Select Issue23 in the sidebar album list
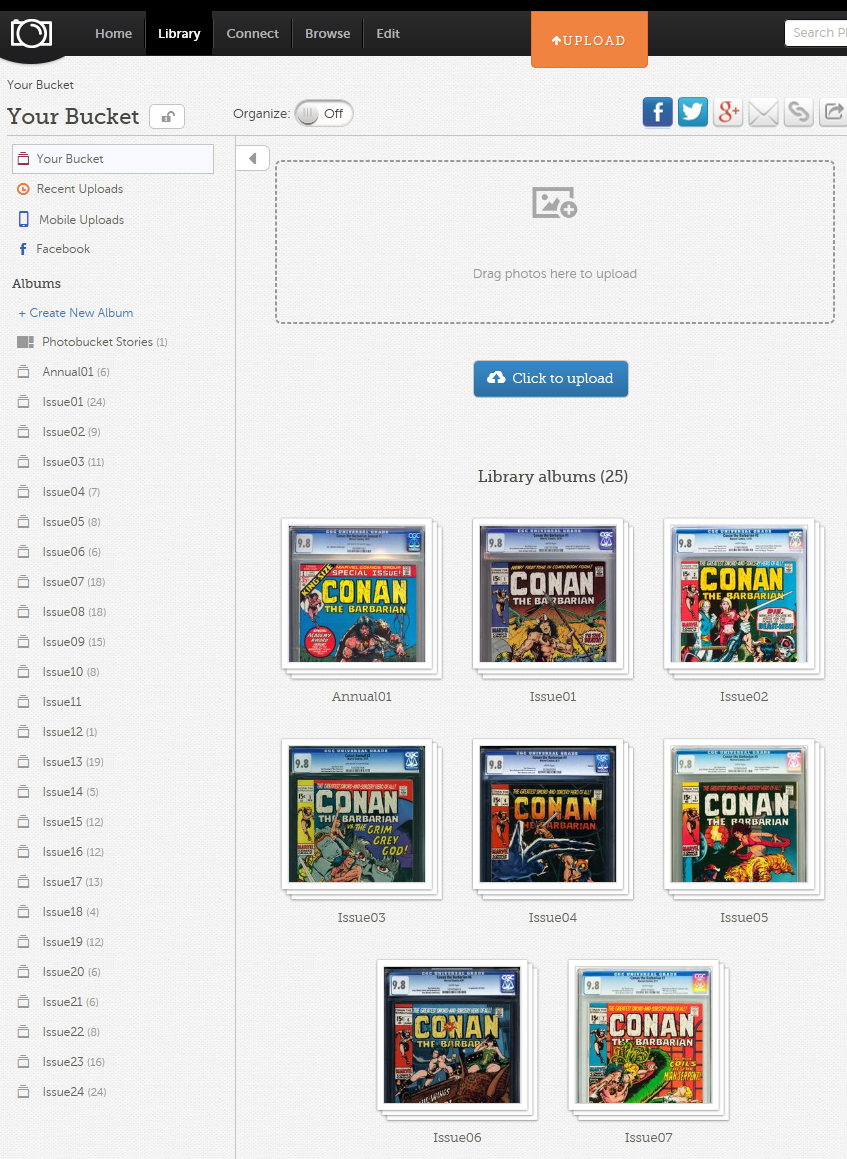The height and width of the screenshot is (1159, 847). coord(73,1062)
